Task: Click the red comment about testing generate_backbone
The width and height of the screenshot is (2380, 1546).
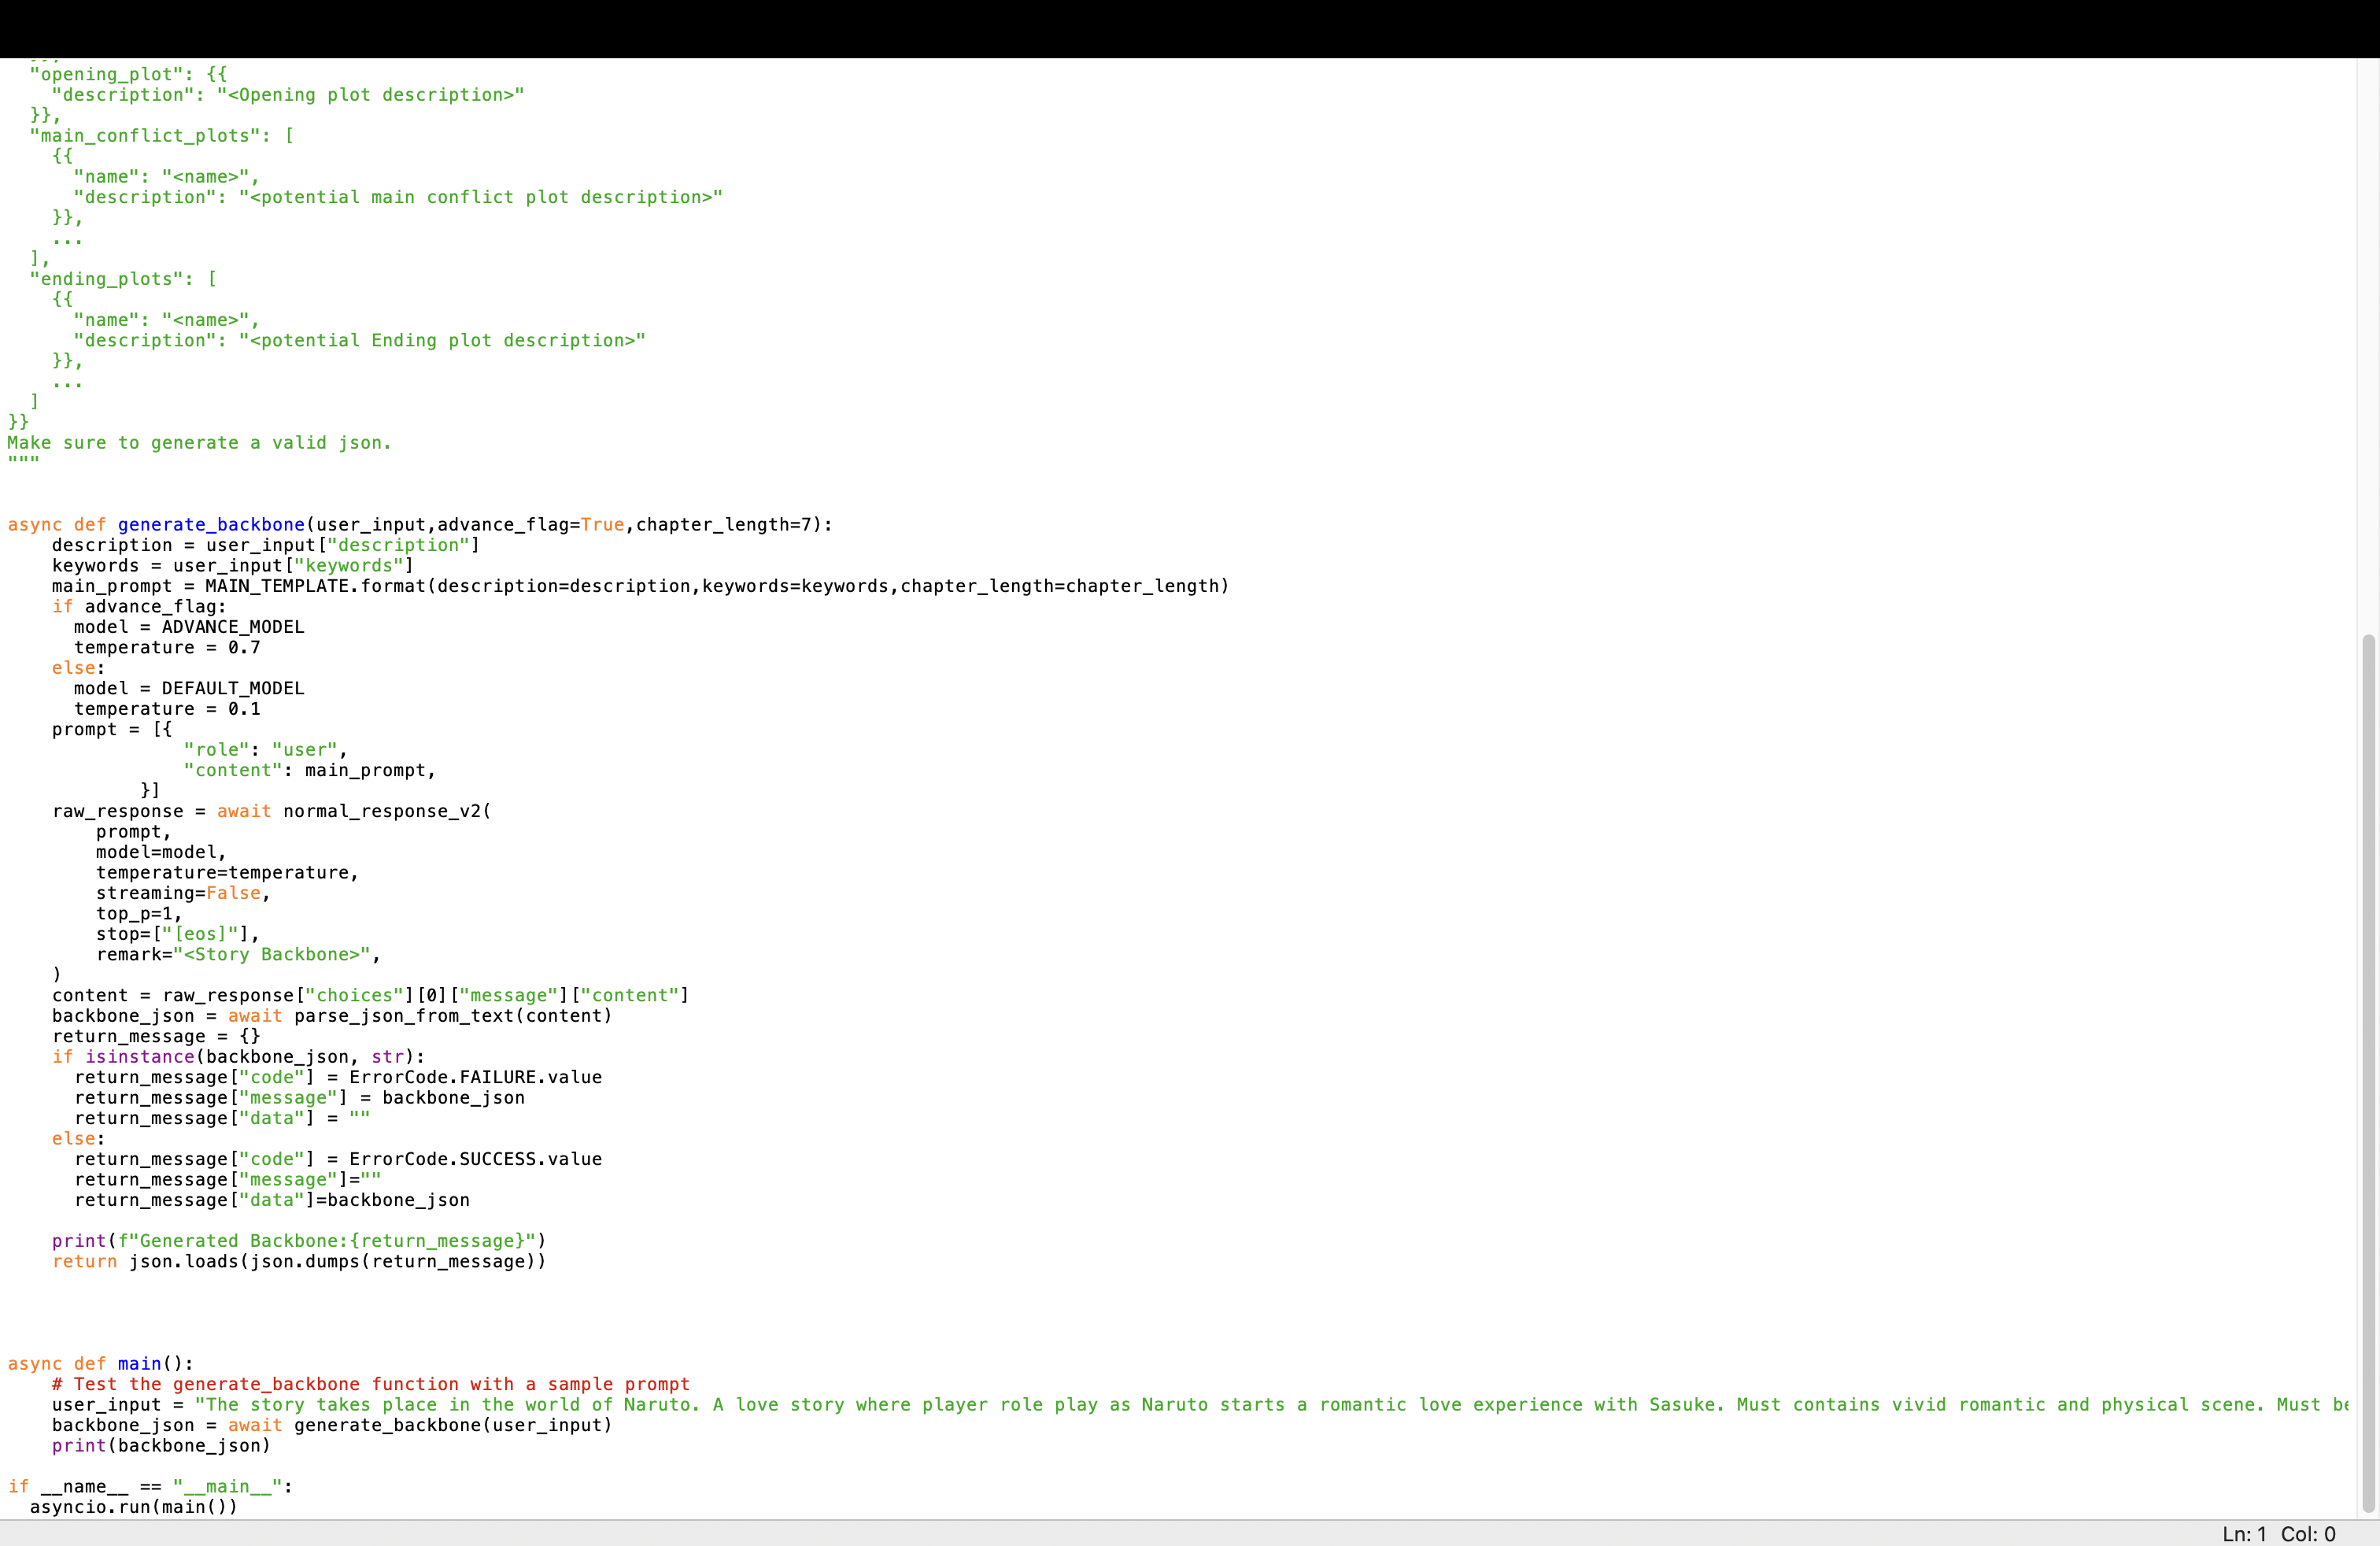Action: [371, 1384]
